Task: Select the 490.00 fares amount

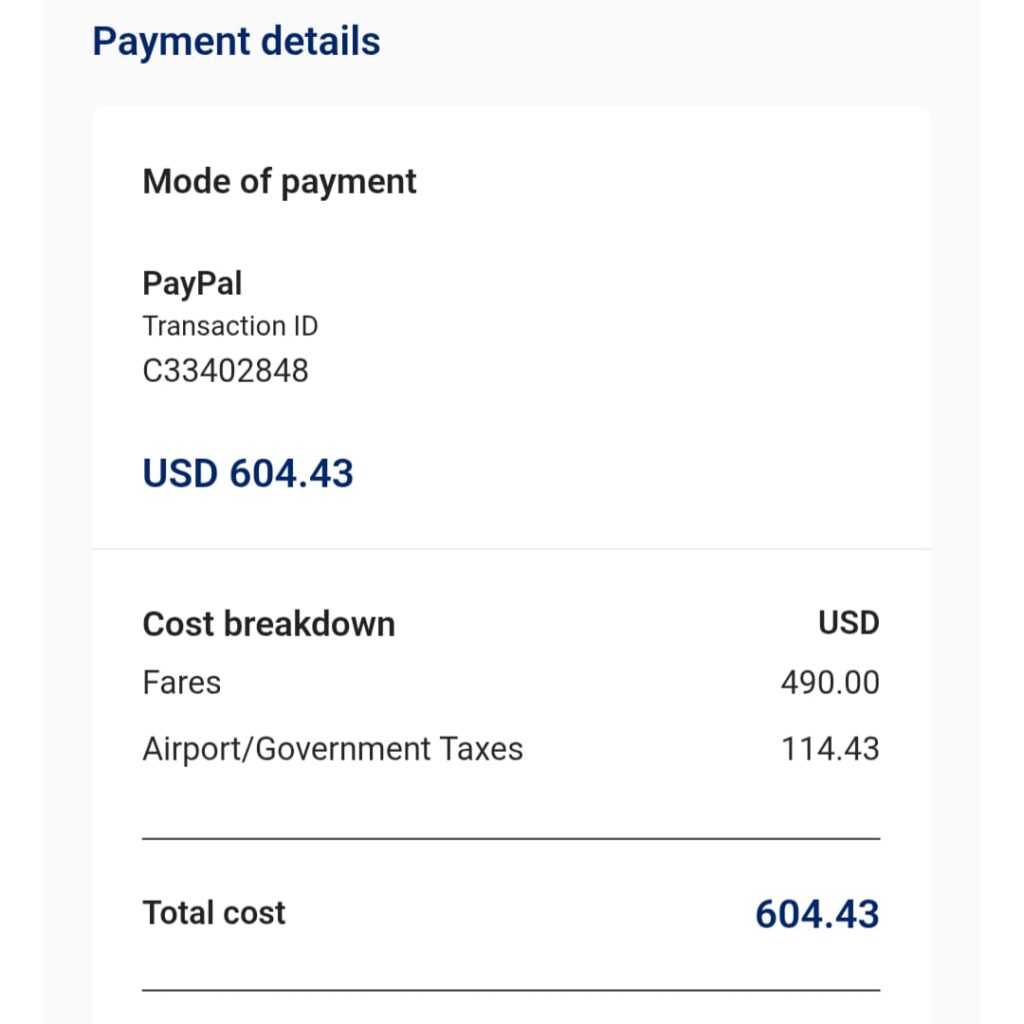Action: (829, 683)
